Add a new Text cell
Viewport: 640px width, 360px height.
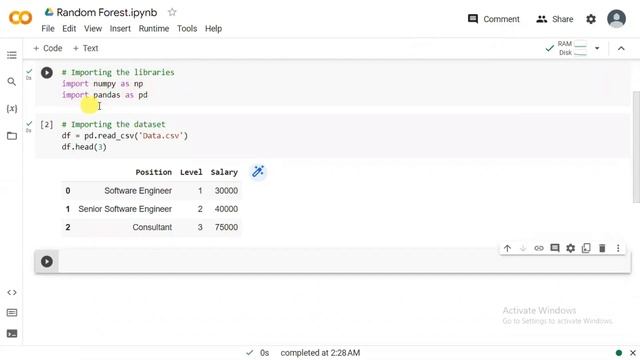pos(85,48)
